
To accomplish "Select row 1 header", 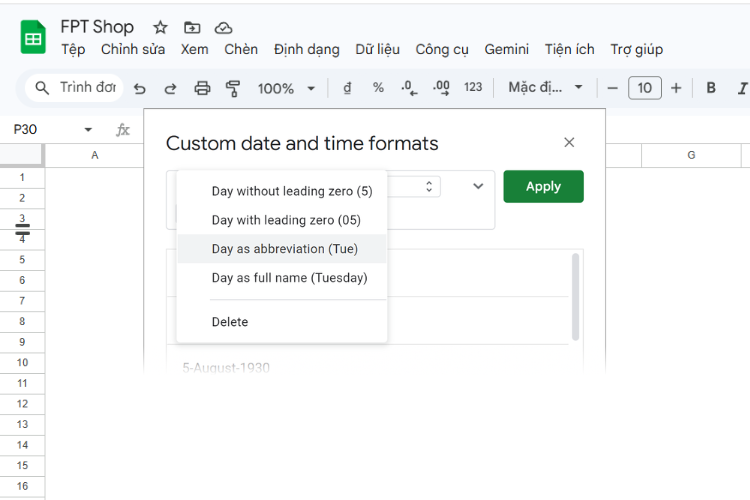I will [x=22, y=178].
